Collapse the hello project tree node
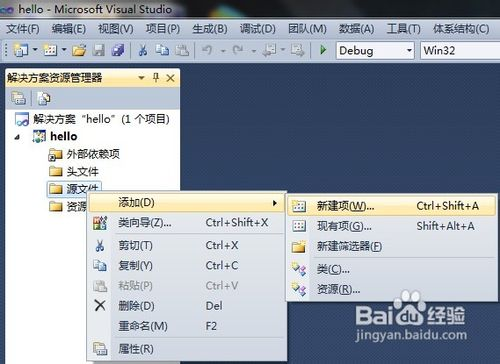This screenshot has height=364, width=500. click(x=18, y=137)
